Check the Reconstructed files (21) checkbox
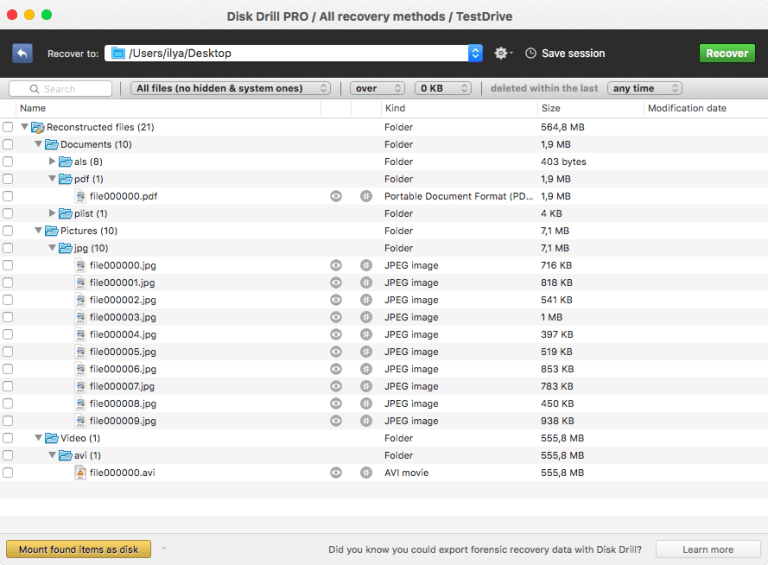 click(x=8, y=127)
